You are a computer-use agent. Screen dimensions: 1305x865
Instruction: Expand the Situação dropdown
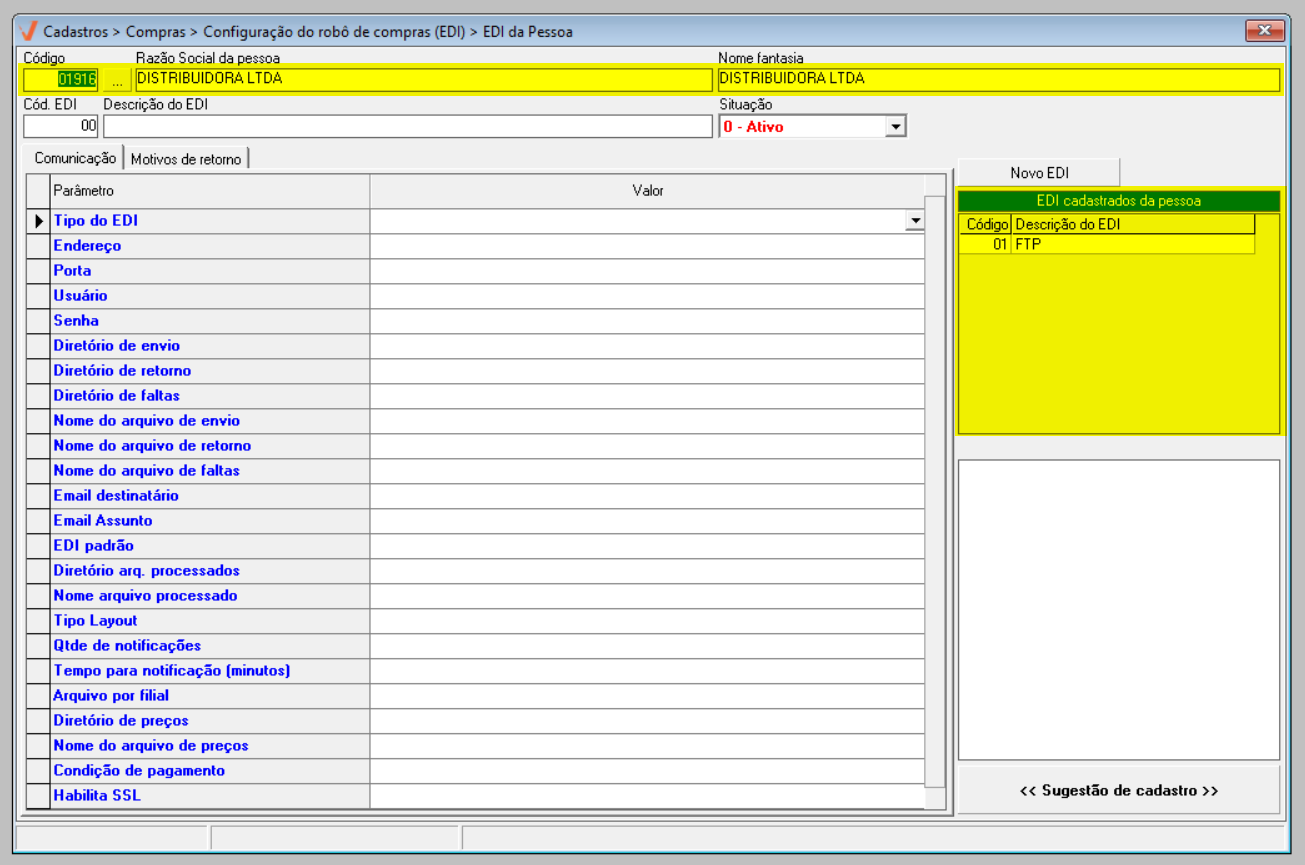(x=895, y=127)
